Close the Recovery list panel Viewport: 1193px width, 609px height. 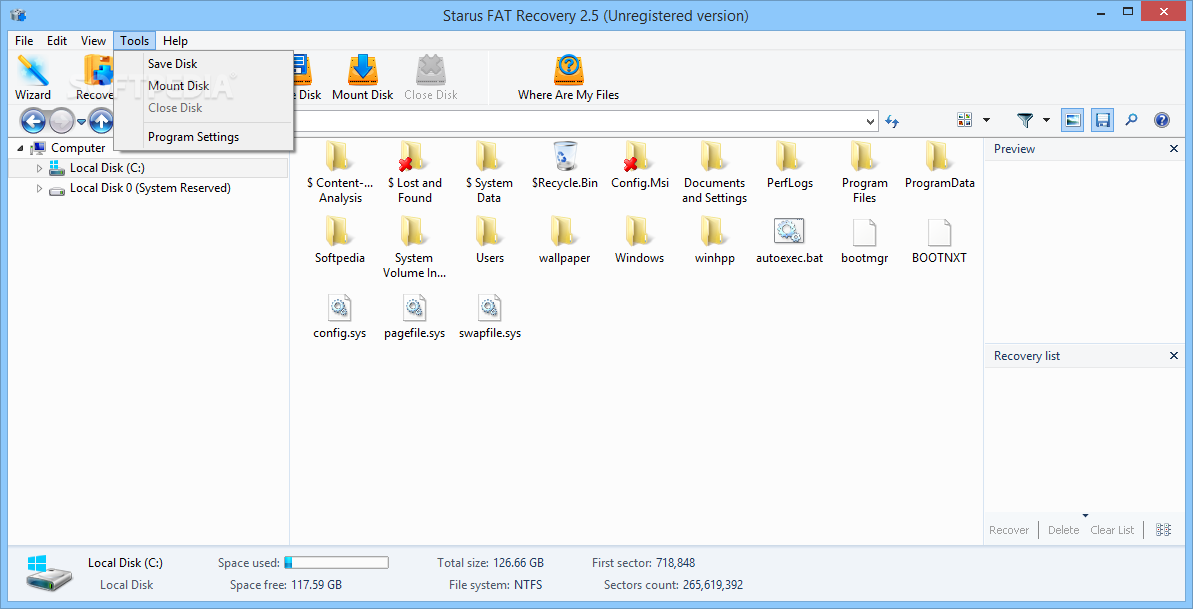tap(1173, 356)
